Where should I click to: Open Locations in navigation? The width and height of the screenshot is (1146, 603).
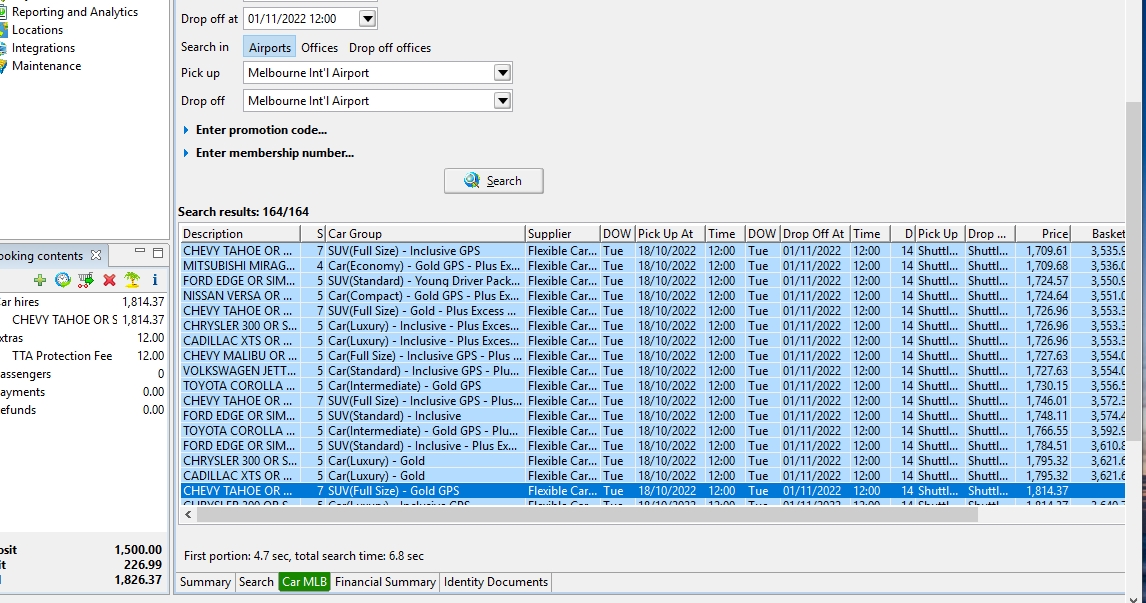pyautogui.click(x=37, y=30)
